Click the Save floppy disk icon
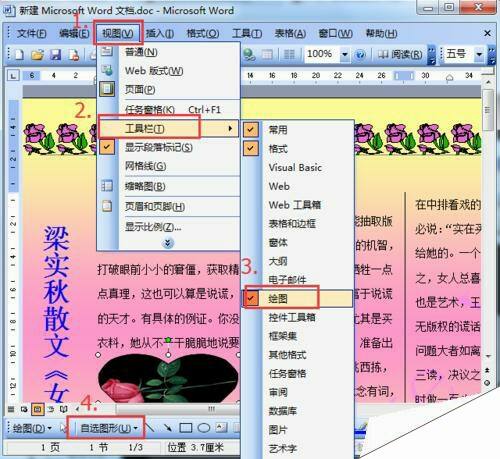Image resolution: width=500 pixels, height=459 pixels. (55, 54)
